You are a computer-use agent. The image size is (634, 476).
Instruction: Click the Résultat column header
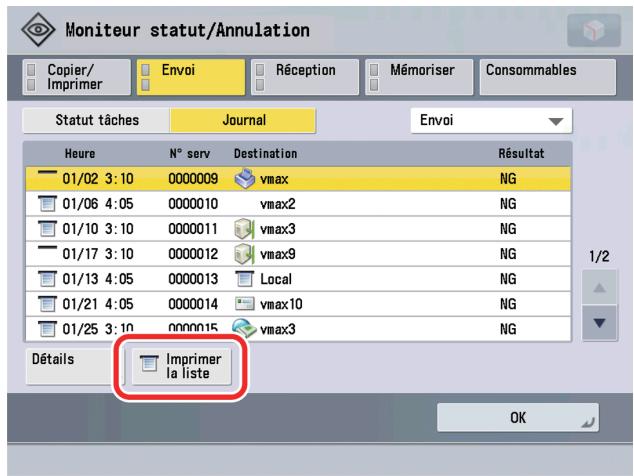pos(521,153)
